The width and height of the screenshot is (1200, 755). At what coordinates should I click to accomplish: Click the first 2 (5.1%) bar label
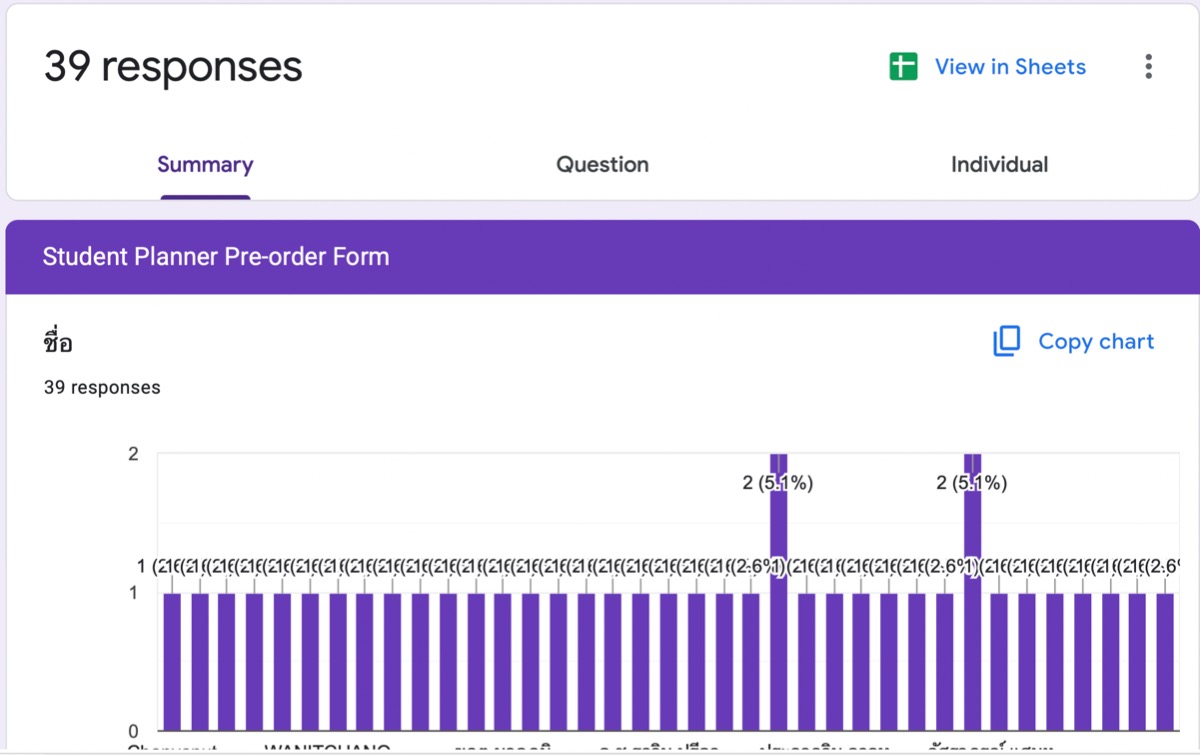tap(778, 483)
